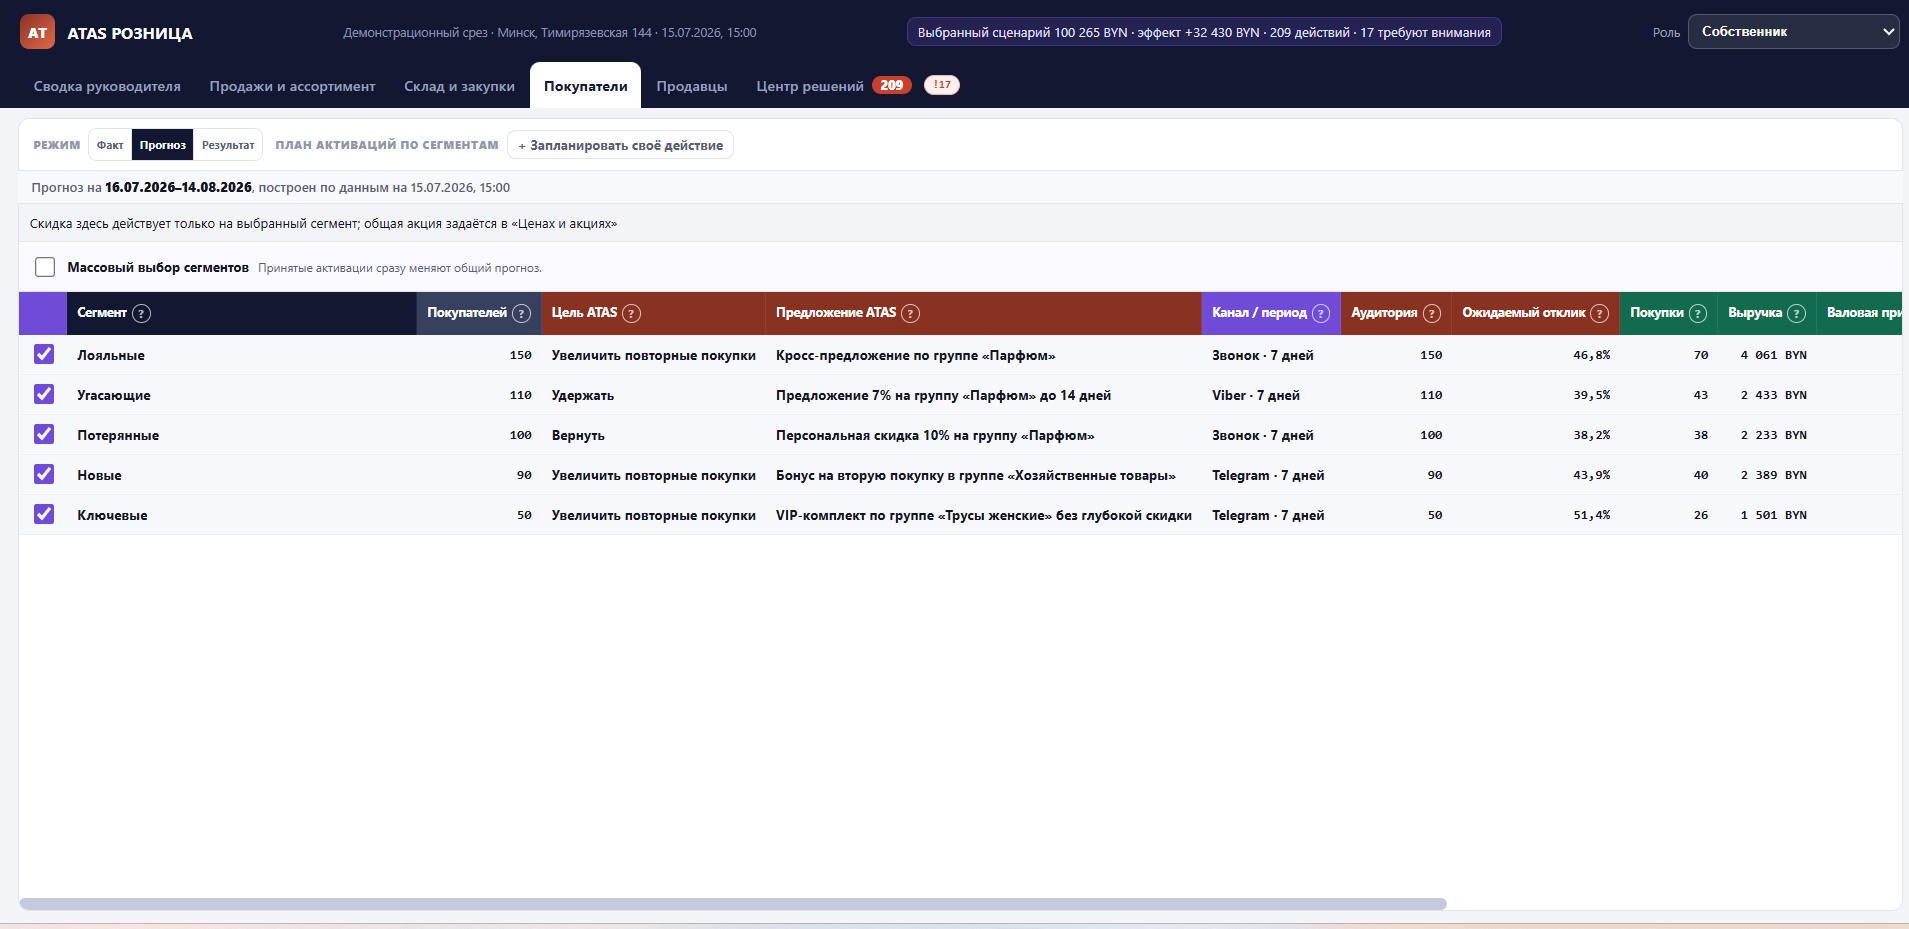Uncheck the Ключевые segment checkbox
This screenshot has height=929, width=1909.
(44, 514)
